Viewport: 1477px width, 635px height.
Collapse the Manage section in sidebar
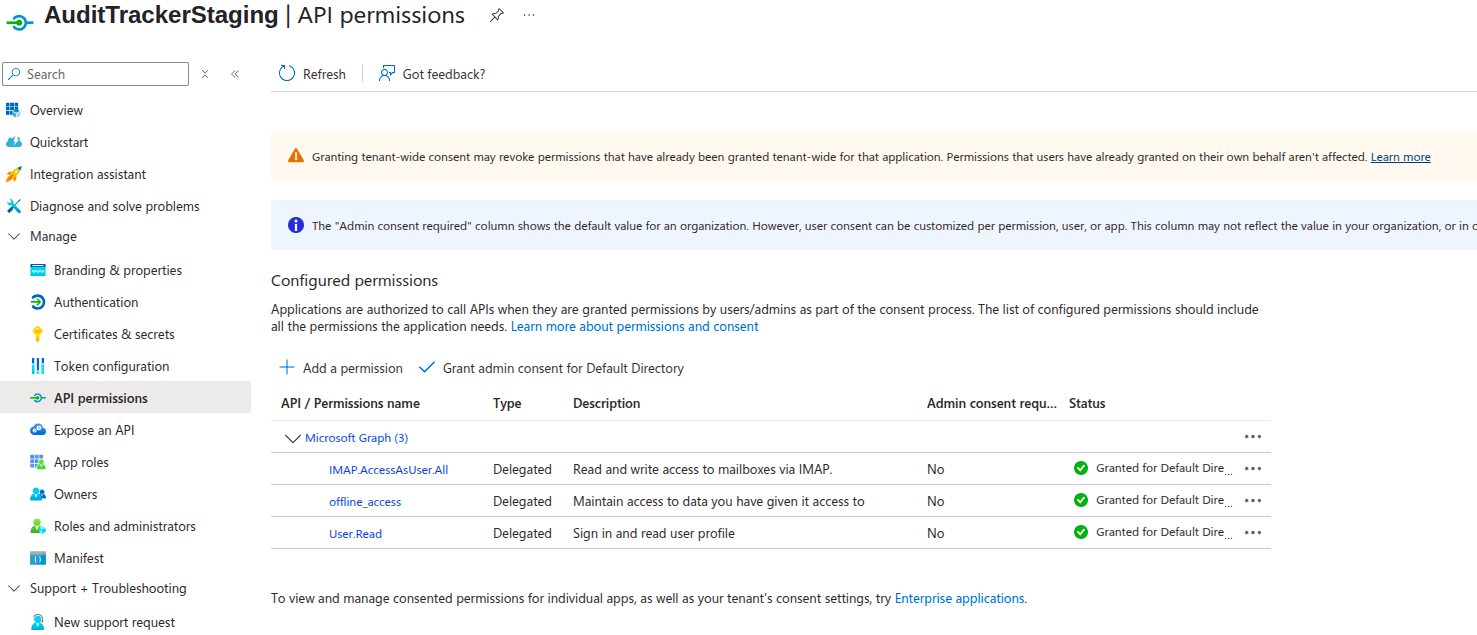pyautogui.click(x=13, y=237)
